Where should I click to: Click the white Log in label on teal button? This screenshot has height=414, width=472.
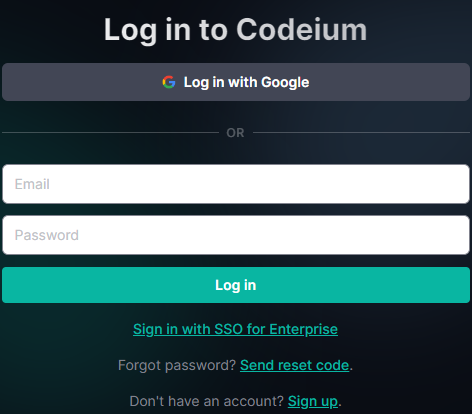coord(236,285)
